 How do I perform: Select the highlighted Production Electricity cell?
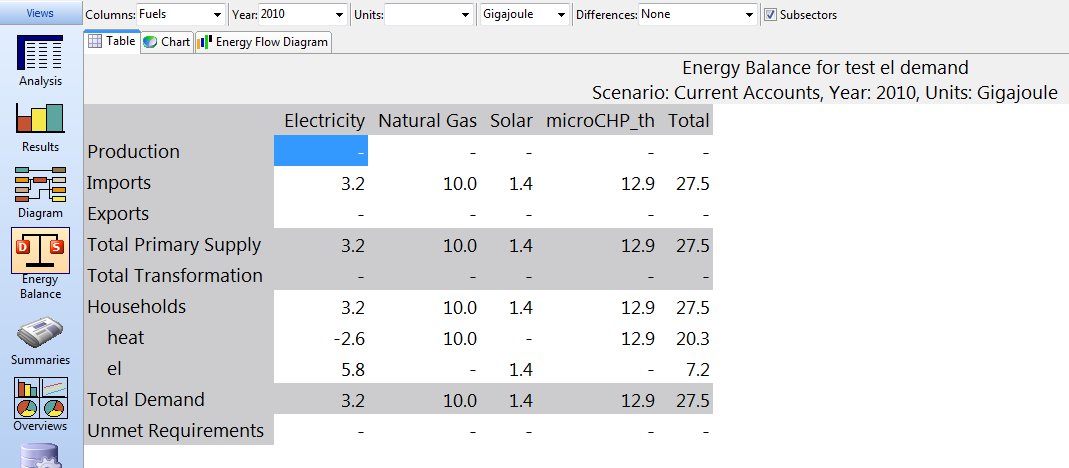(x=321, y=151)
